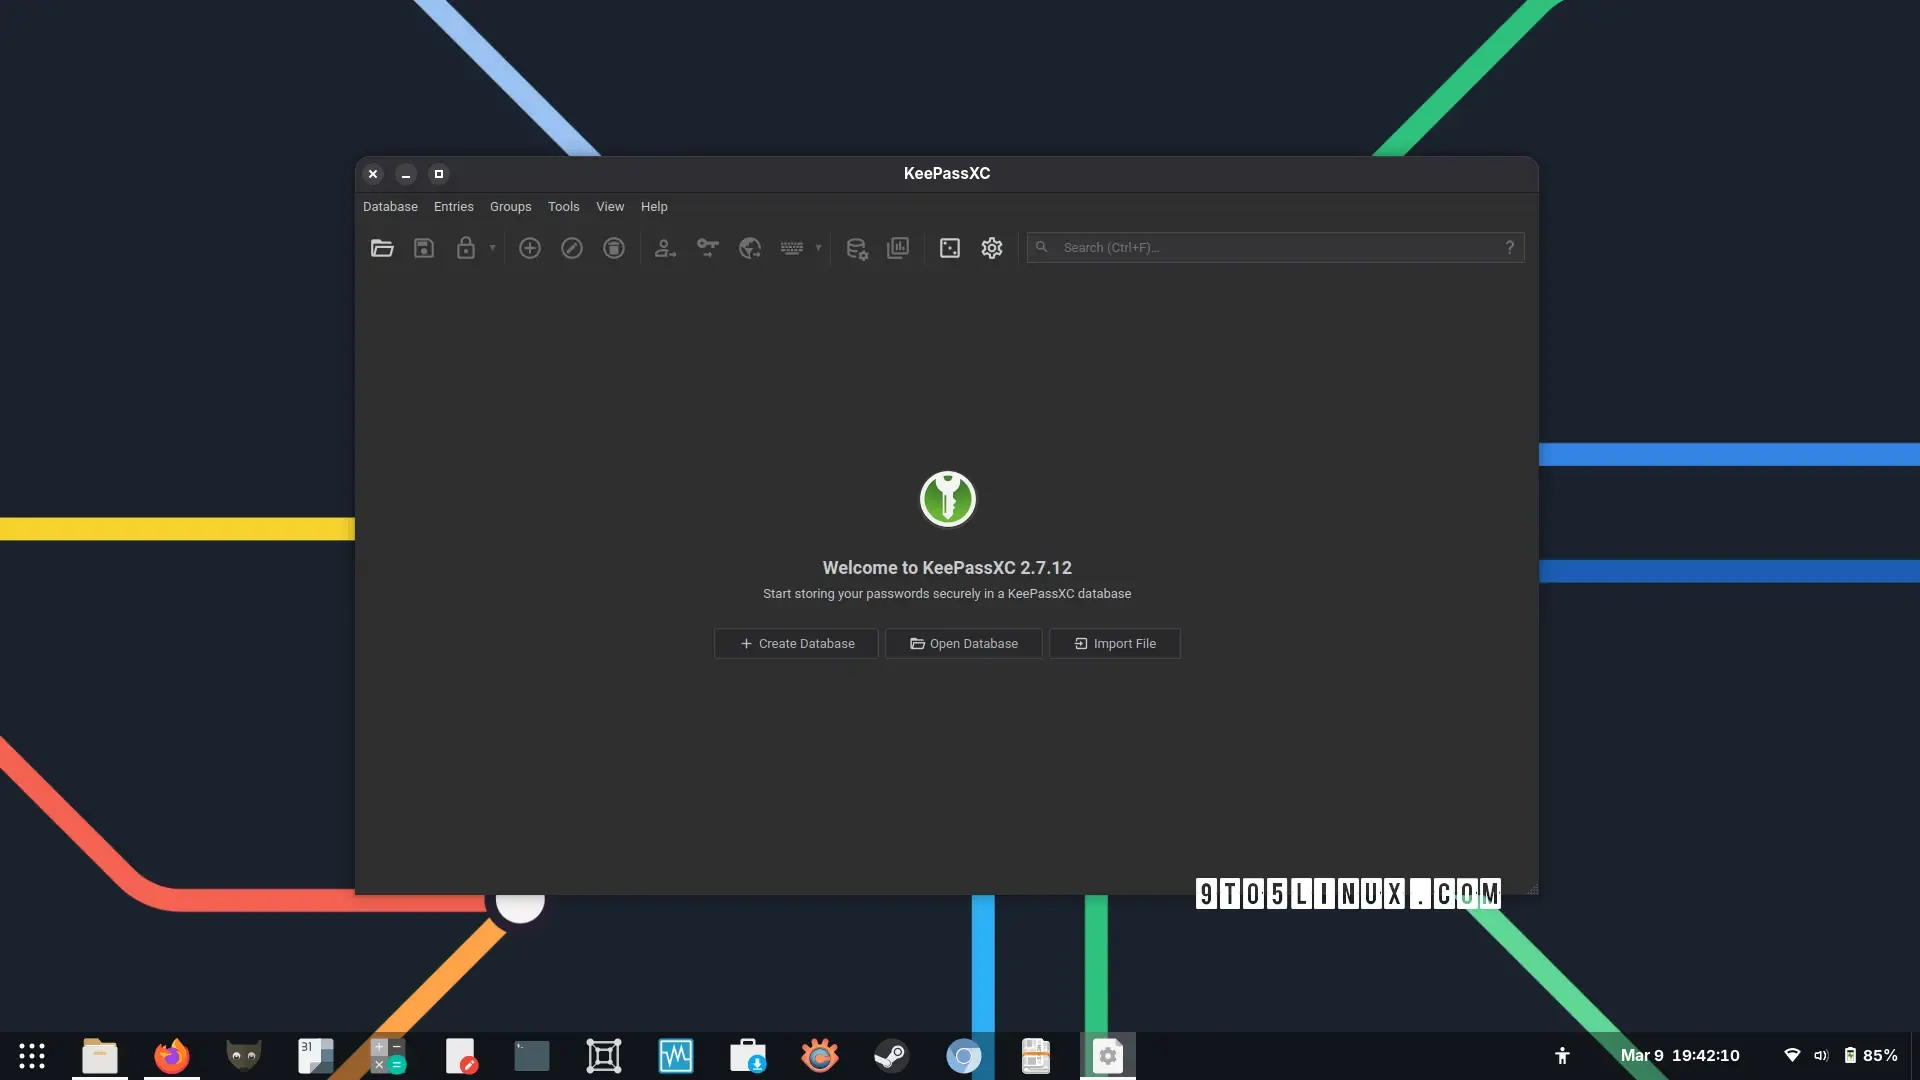The image size is (1920, 1080).
Task: Click the copy username toolbar icon
Action: pyautogui.click(x=665, y=248)
